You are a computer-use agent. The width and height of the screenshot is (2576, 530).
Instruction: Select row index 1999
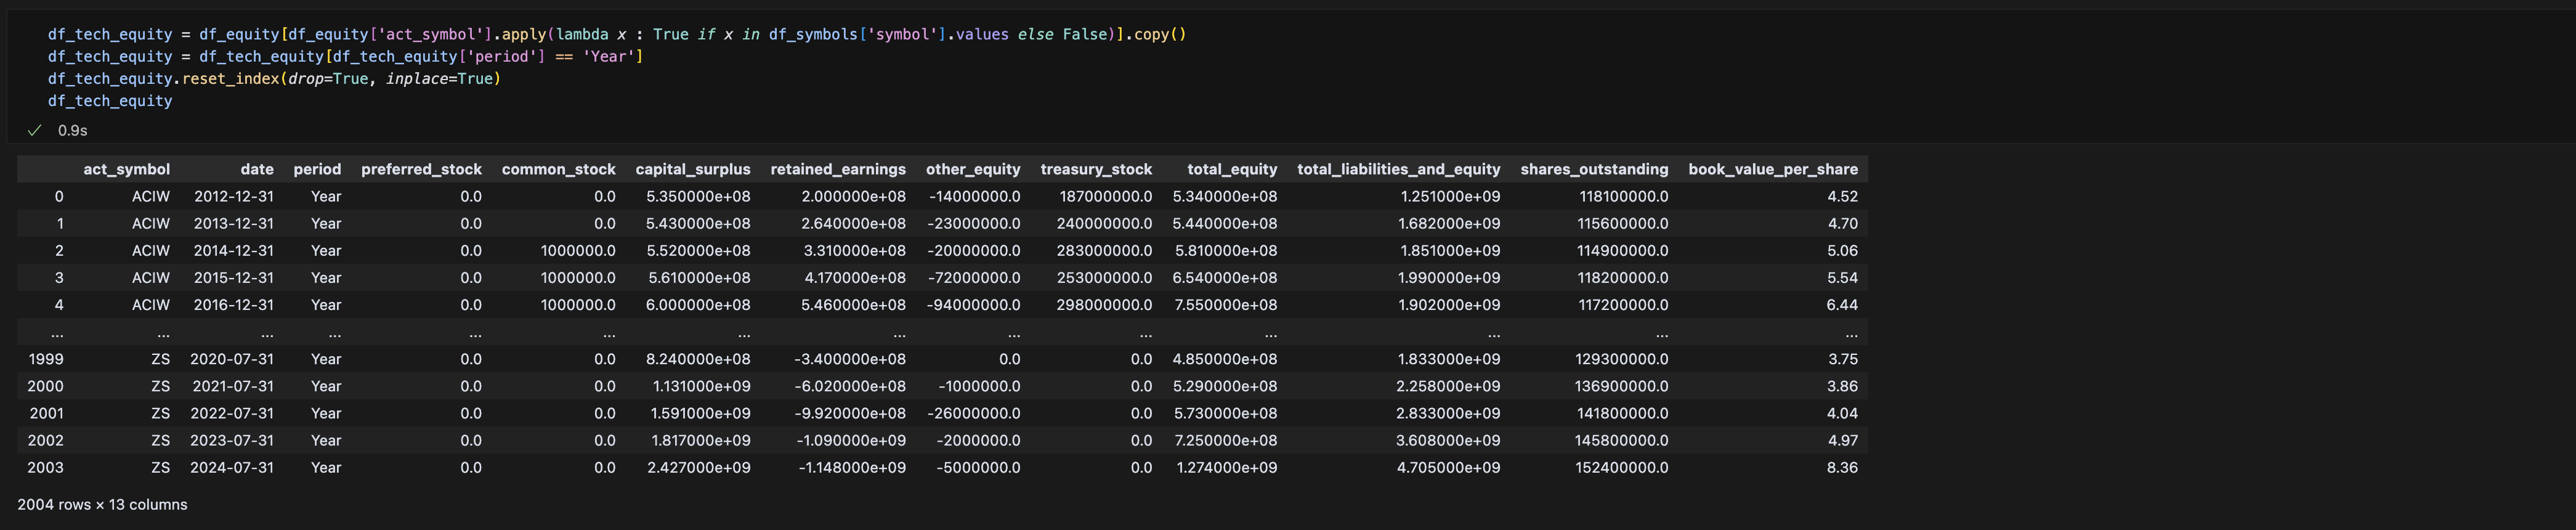(x=46, y=358)
